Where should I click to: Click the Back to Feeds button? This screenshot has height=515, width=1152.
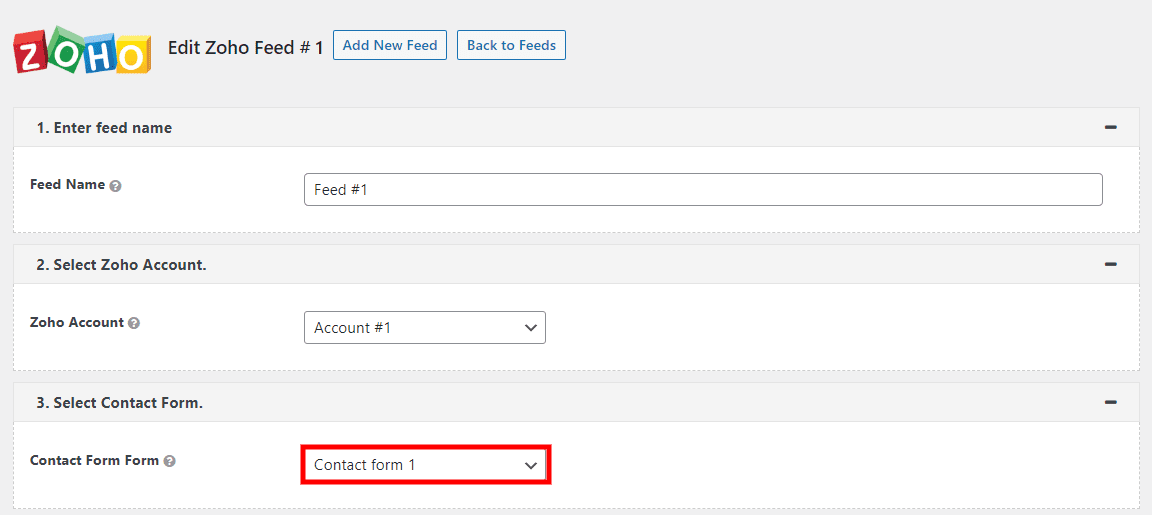(x=511, y=46)
